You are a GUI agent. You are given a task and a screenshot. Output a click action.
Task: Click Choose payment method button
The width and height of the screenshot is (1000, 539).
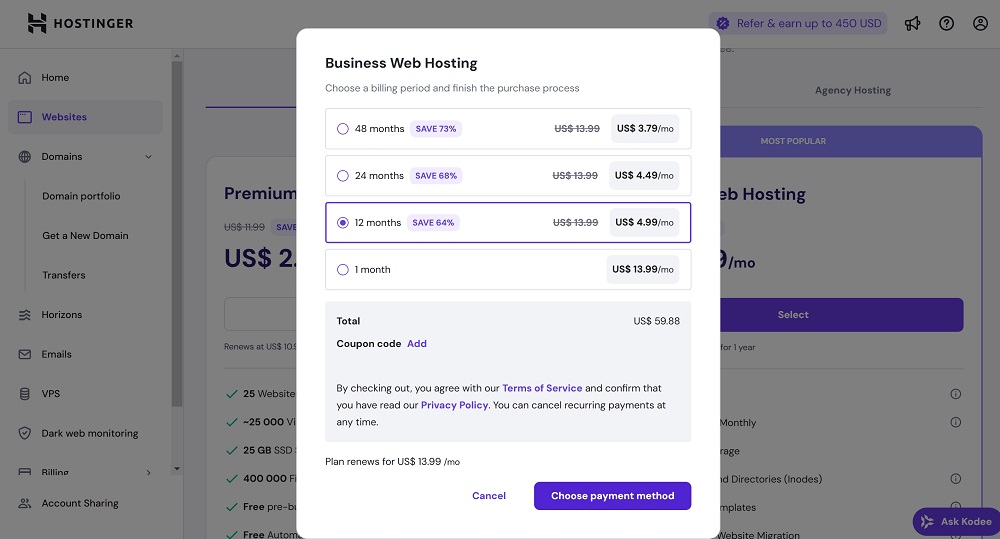pyautogui.click(x=612, y=496)
